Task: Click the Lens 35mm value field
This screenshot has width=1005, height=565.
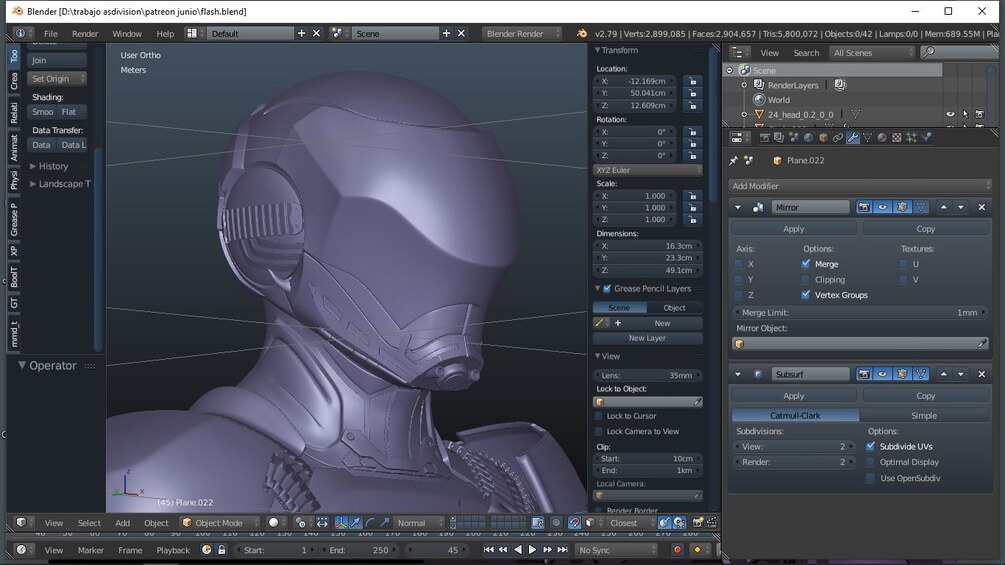Action: coord(647,375)
